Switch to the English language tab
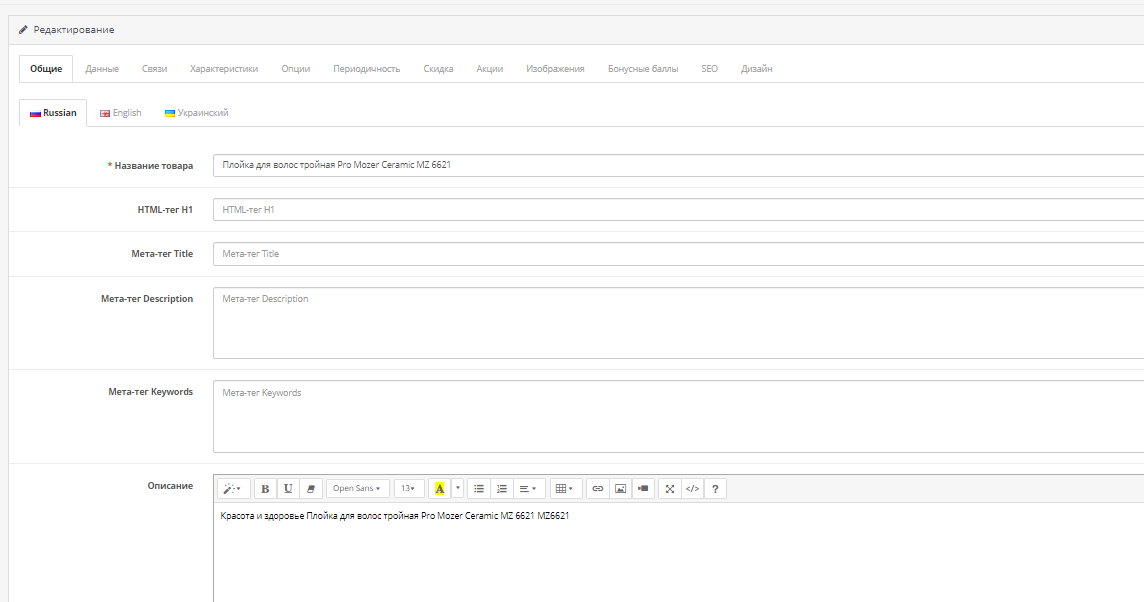Image resolution: width=1144 pixels, height=602 pixels. tap(120, 113)
